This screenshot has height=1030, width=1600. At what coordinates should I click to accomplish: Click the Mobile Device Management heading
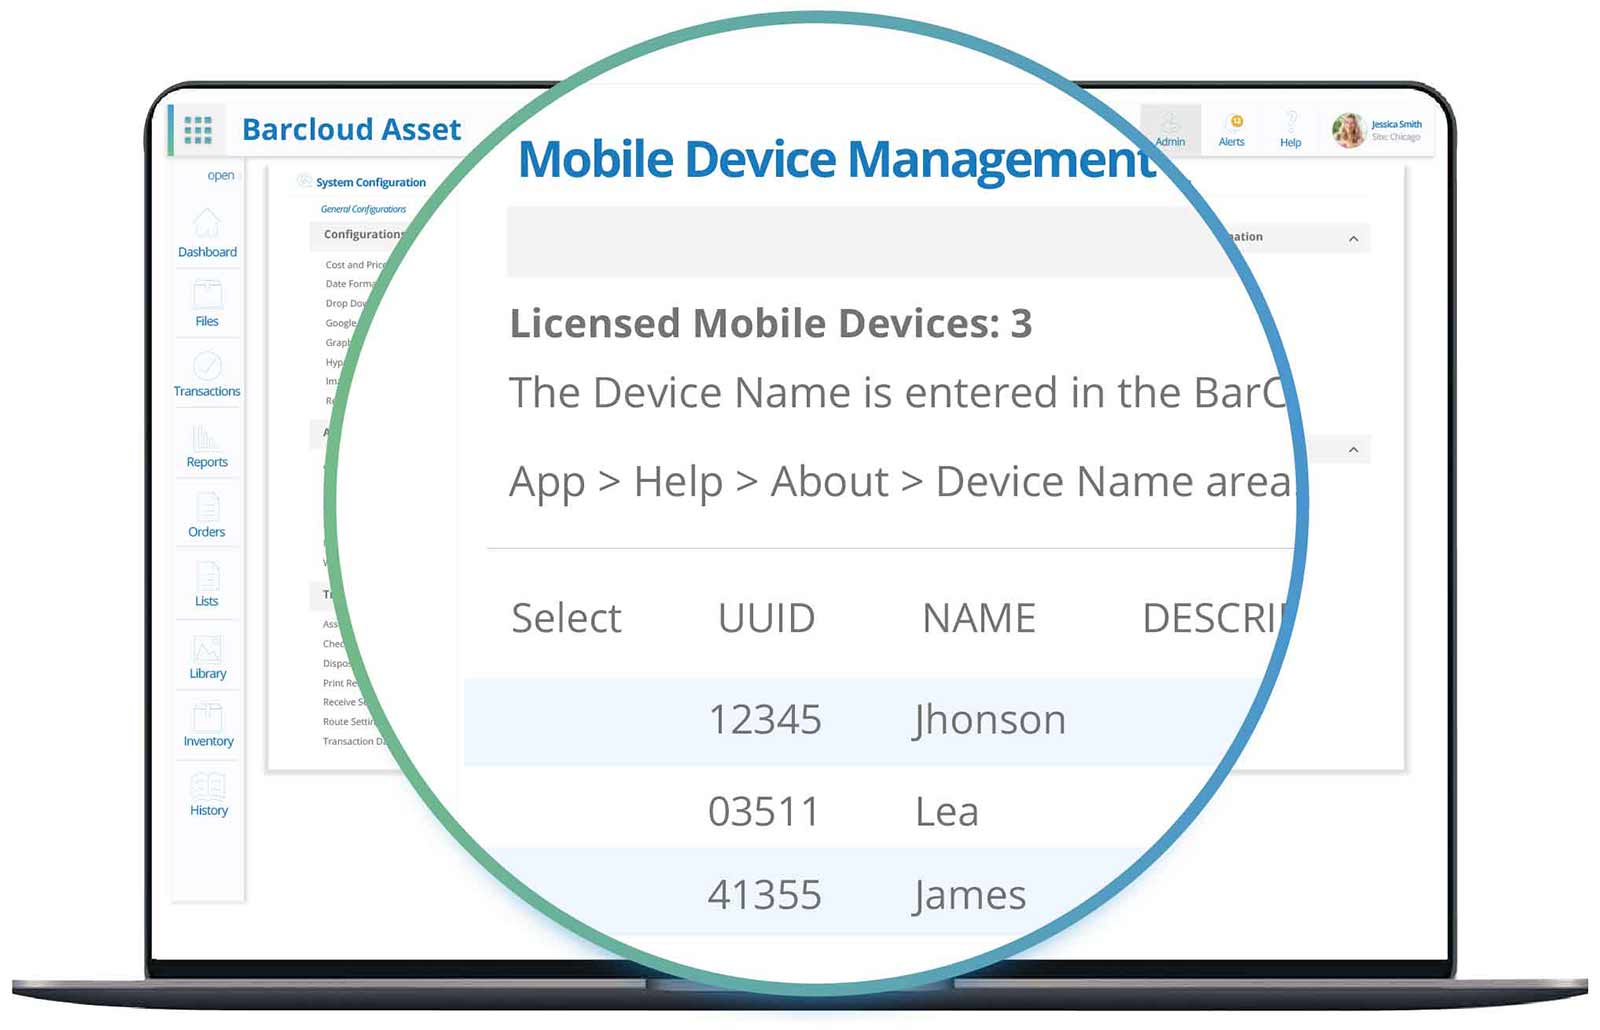(x=837, y=160)
